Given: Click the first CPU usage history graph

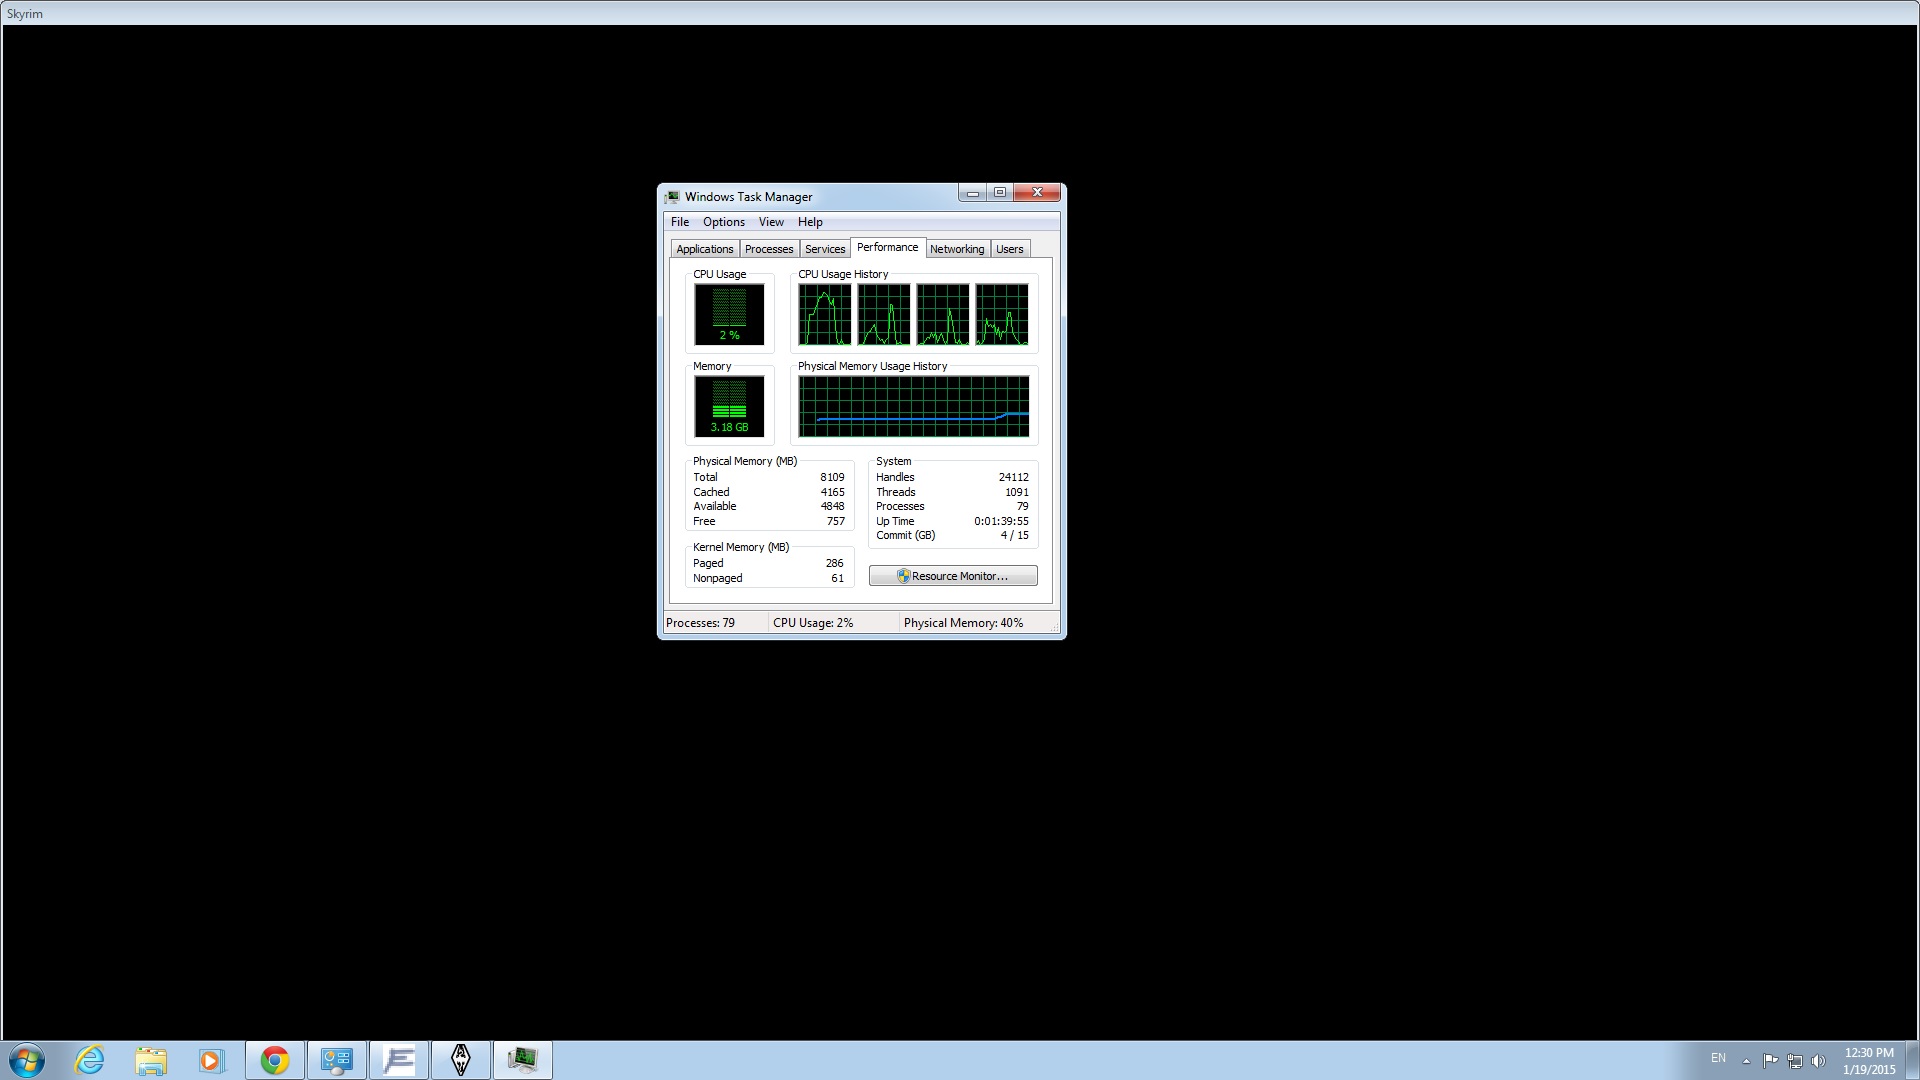Looking at the screenshot, I should 825,314.
